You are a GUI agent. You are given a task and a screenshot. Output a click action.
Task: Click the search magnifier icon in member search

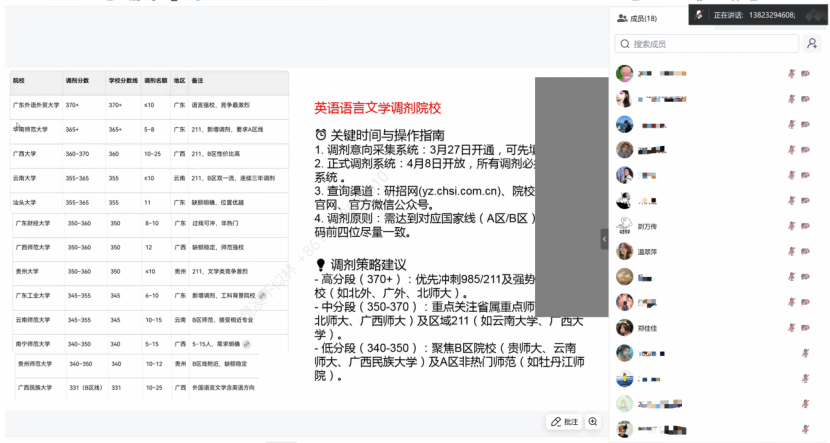[x=624, y=44]
